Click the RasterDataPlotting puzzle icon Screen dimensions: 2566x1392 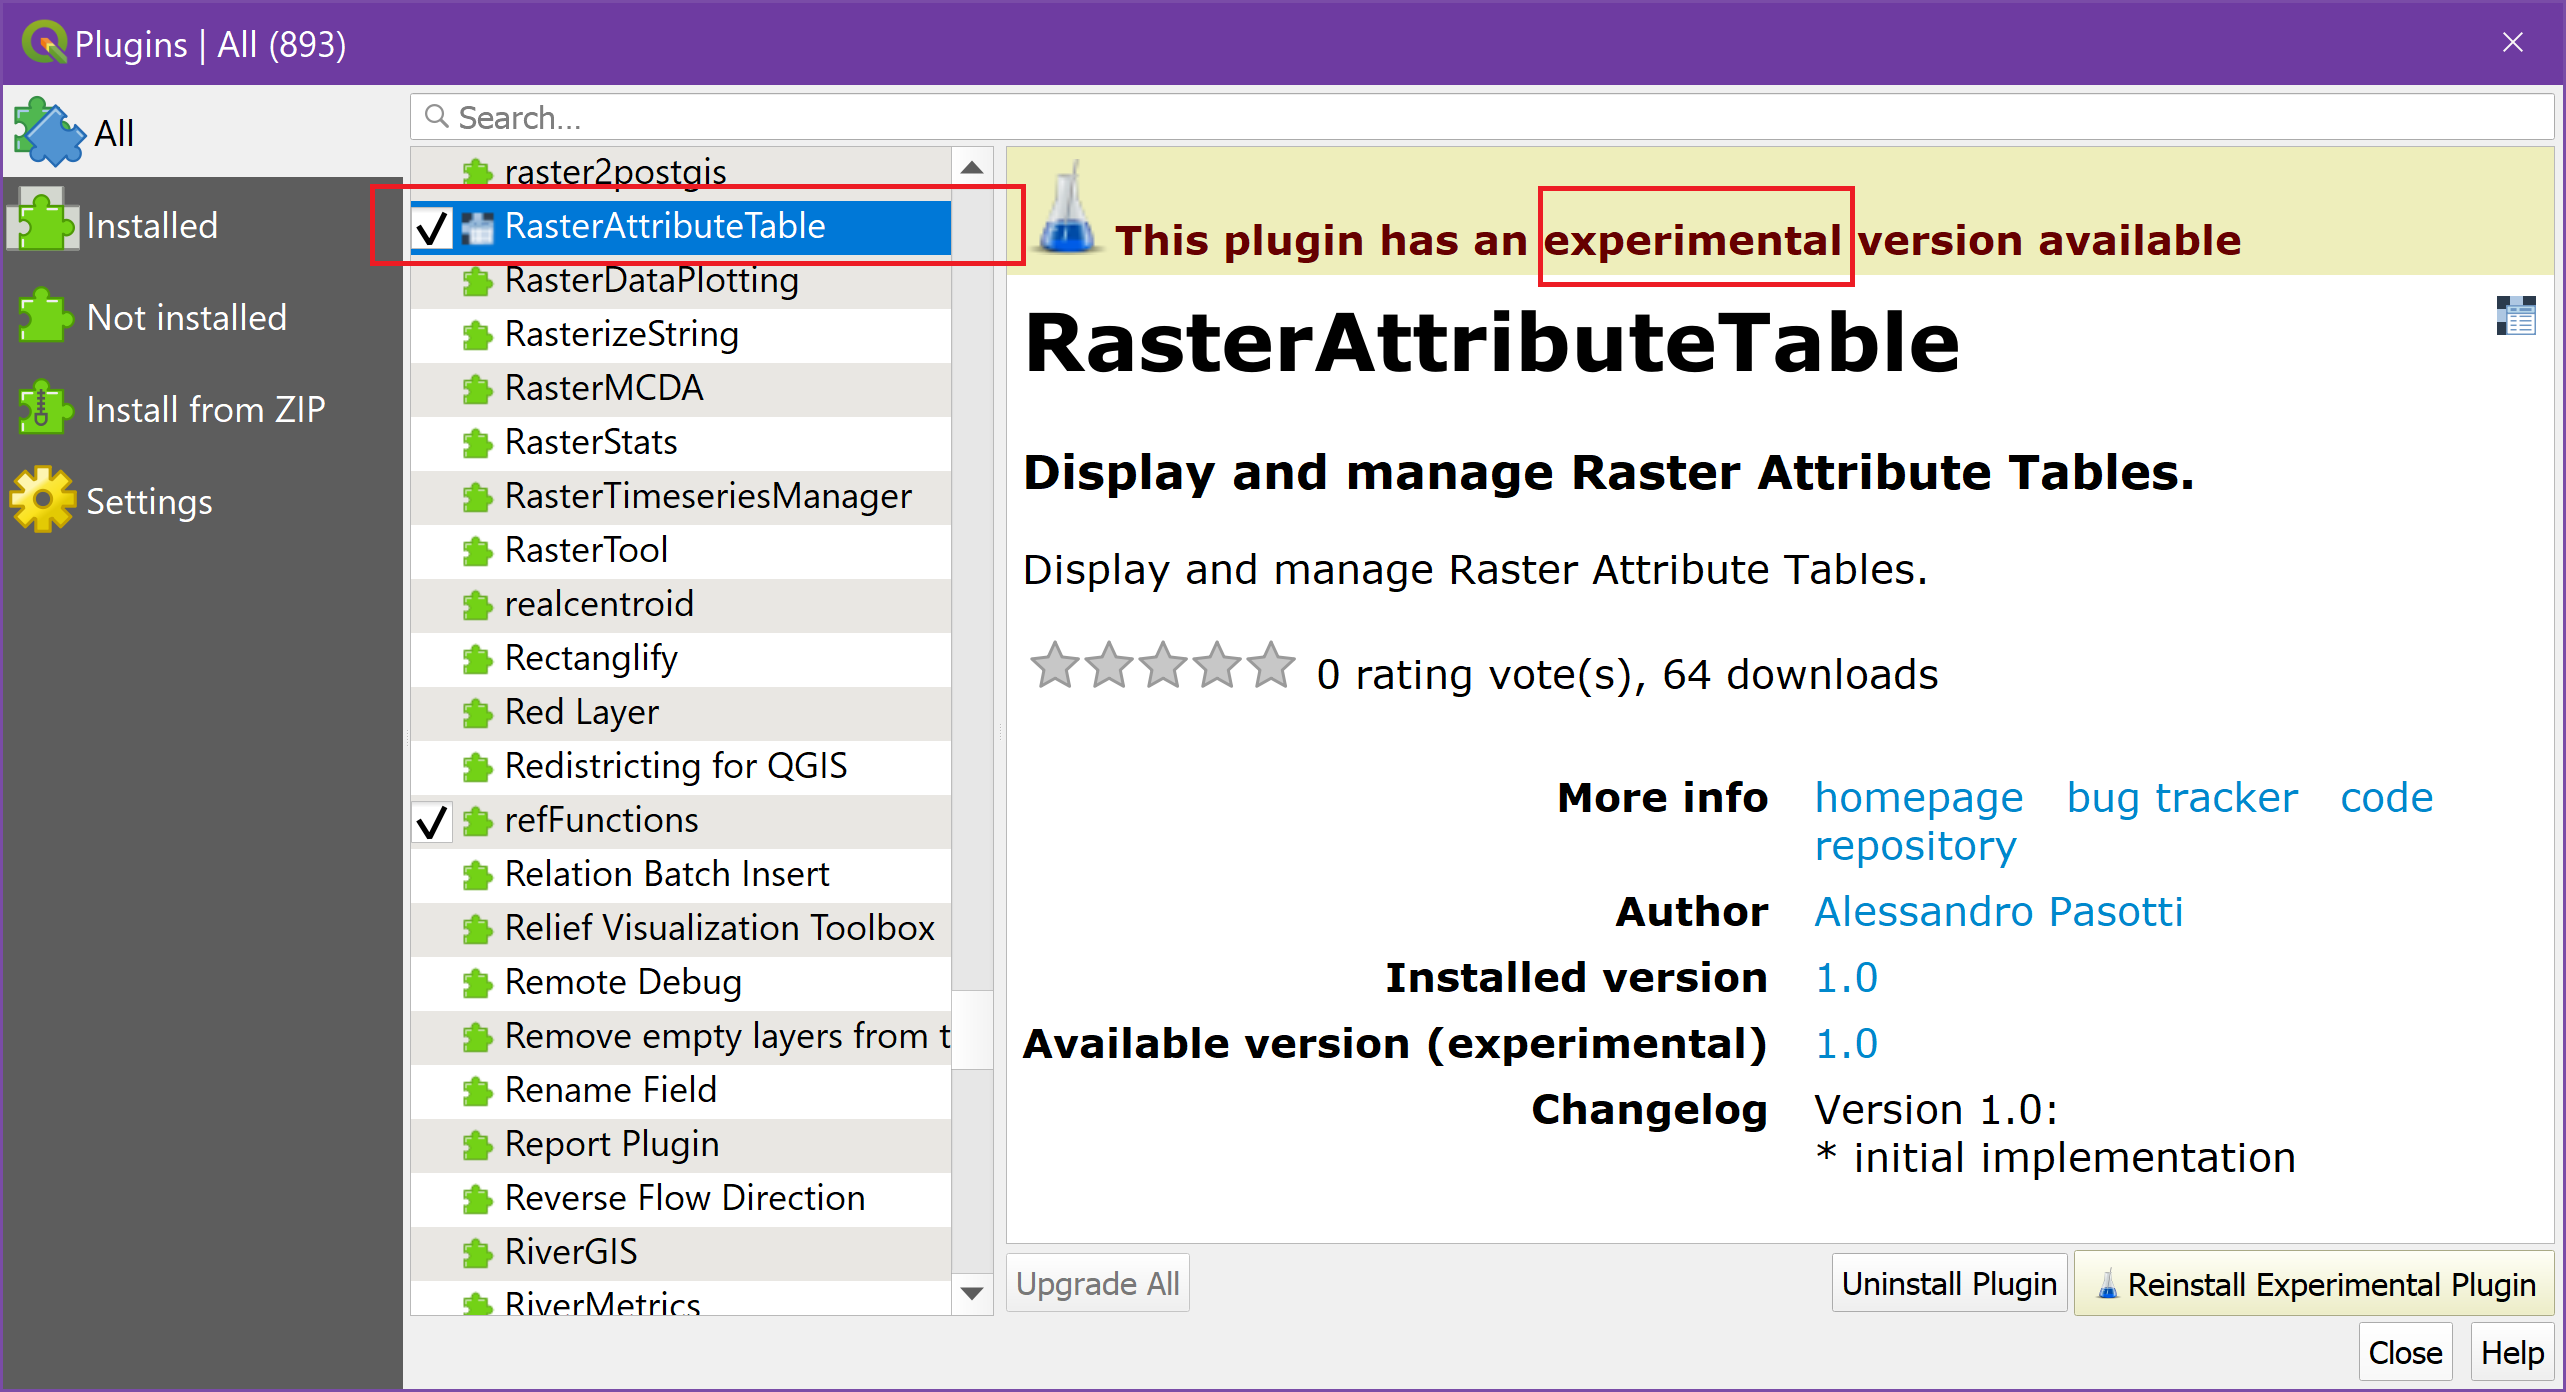[478, 281]
